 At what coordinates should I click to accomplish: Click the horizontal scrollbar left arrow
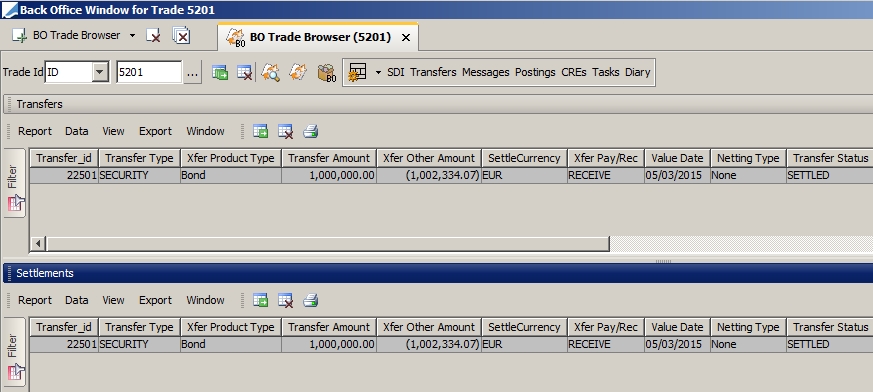point(38,244)
